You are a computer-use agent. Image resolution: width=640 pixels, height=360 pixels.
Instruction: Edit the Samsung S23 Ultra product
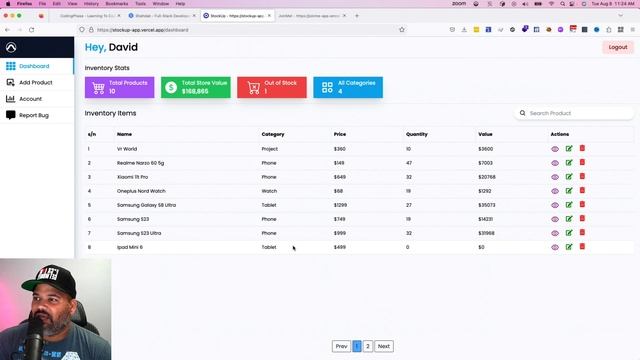(569, 233)
